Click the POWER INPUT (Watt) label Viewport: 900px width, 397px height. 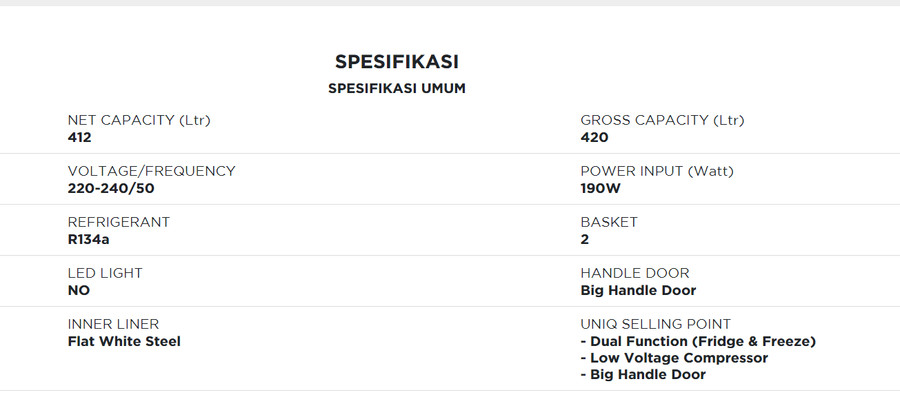[x=657, y=171]
